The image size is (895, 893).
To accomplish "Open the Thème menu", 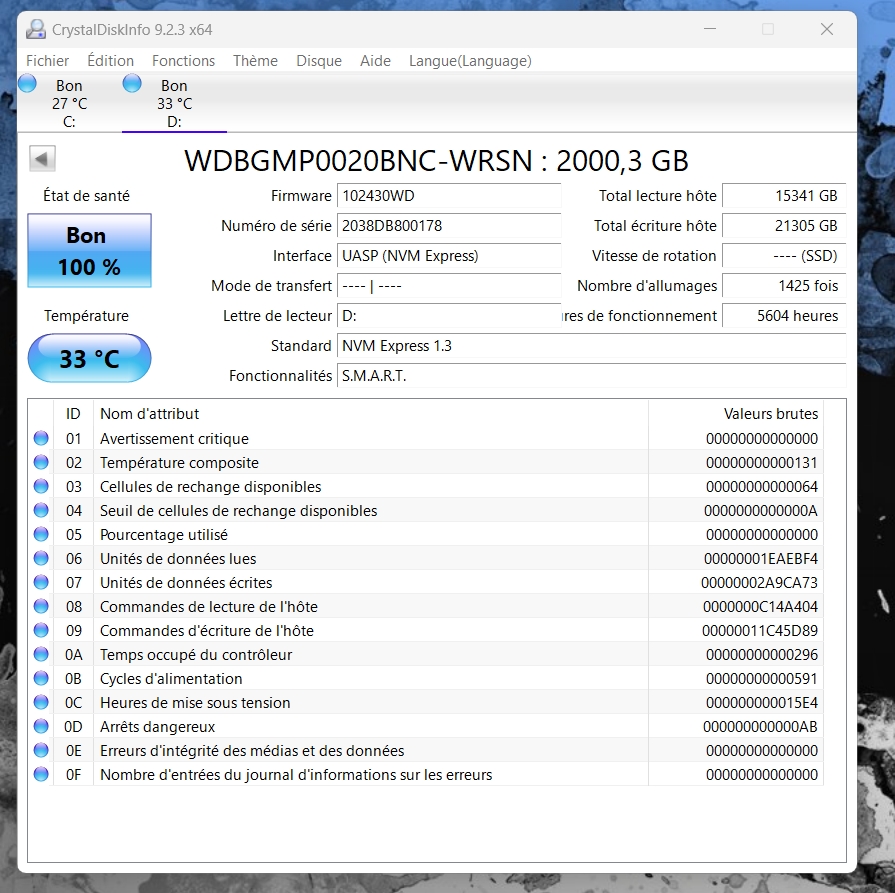I will [x=255, y=61].
